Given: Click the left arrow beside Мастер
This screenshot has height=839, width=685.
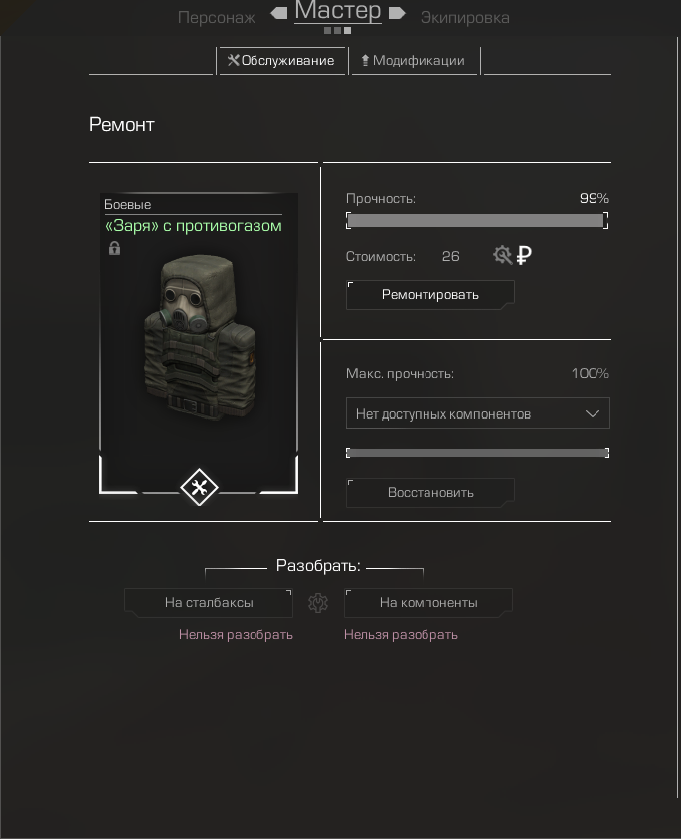Looking at the screenshot, I should [x=279, y=13].
